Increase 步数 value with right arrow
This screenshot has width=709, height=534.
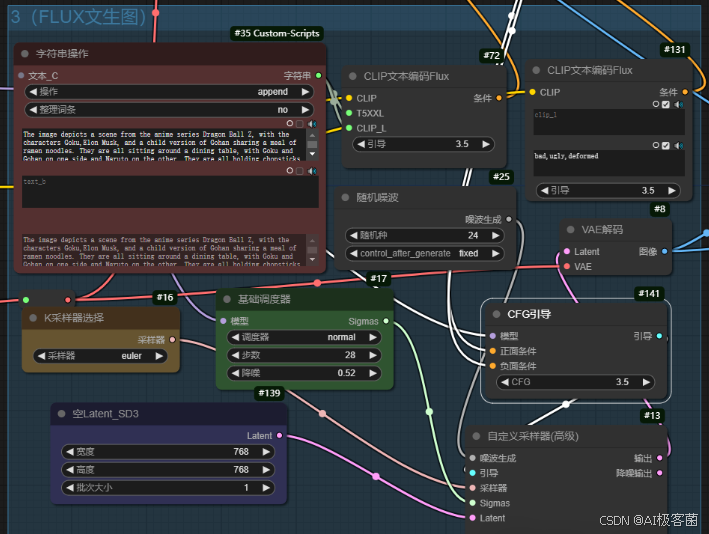click(373, 355)
